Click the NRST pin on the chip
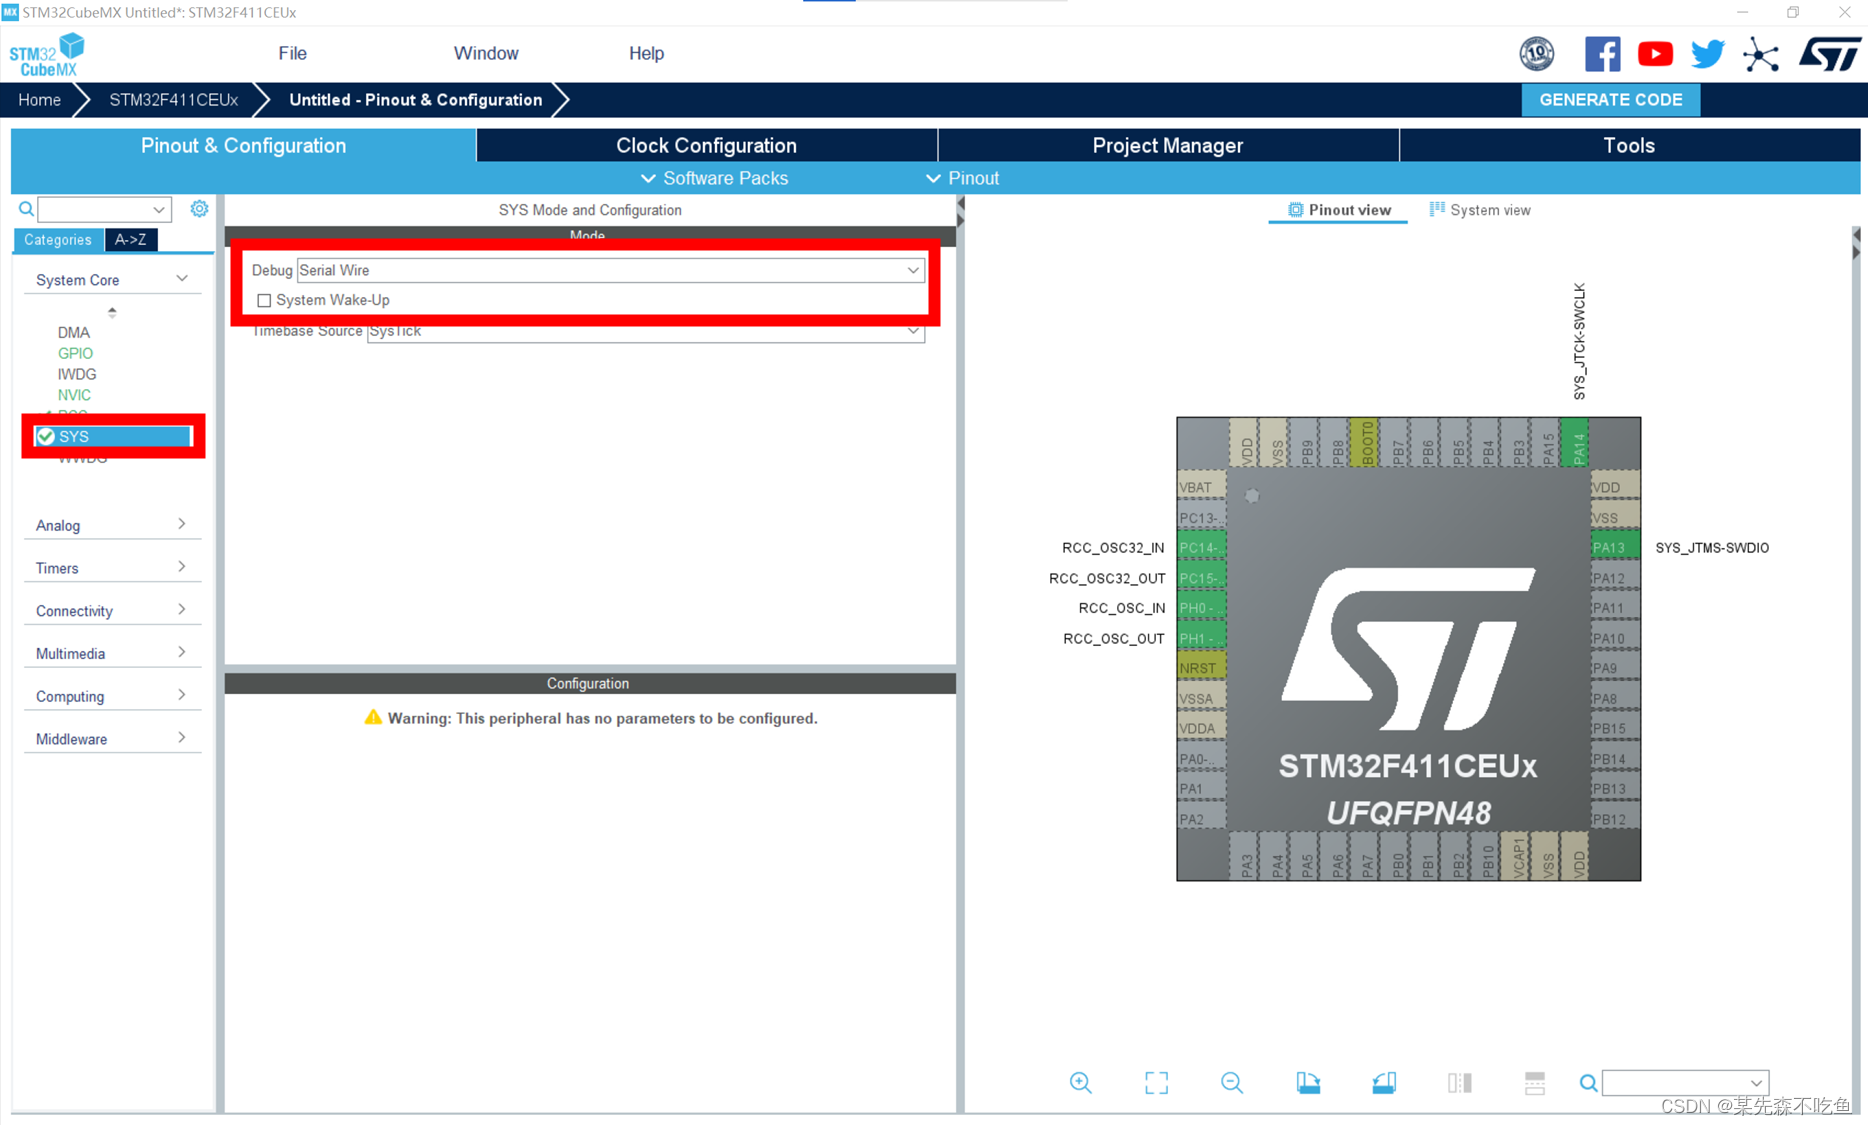This screenshot has height=1125, width=1868. pyautogui.click(x=1202, y=668)
